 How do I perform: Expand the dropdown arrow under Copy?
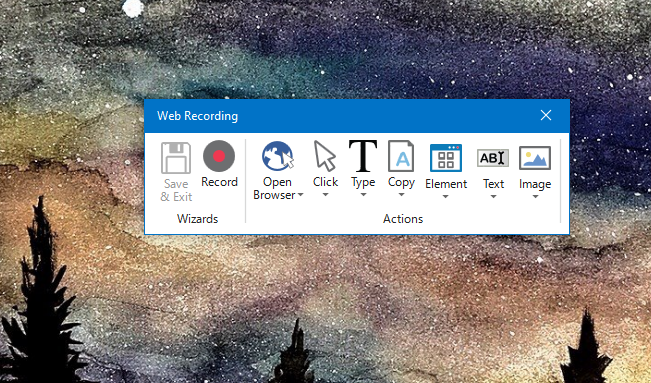click(x=401, y=195)
